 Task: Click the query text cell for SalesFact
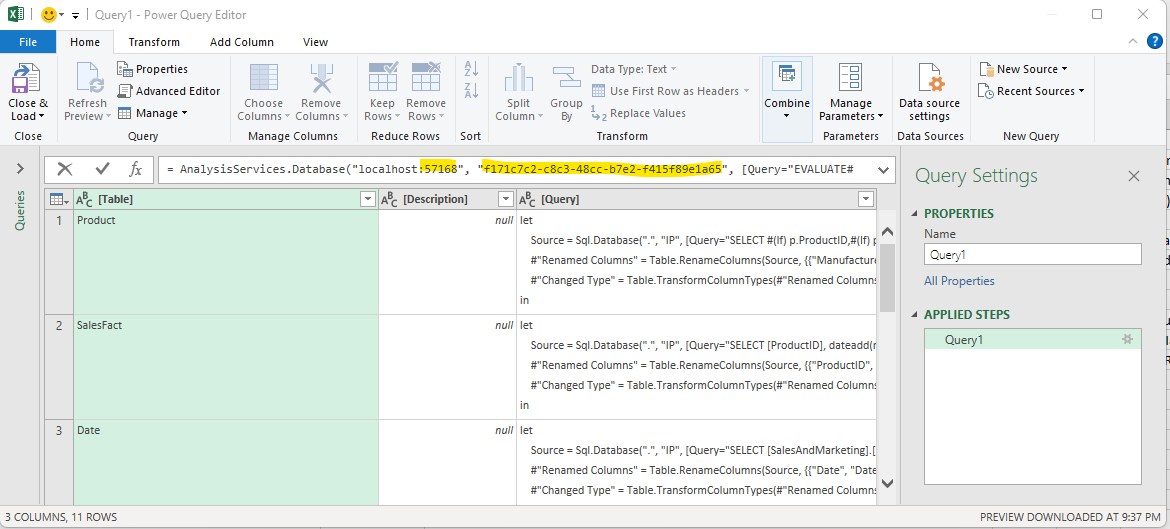point(696,367)
